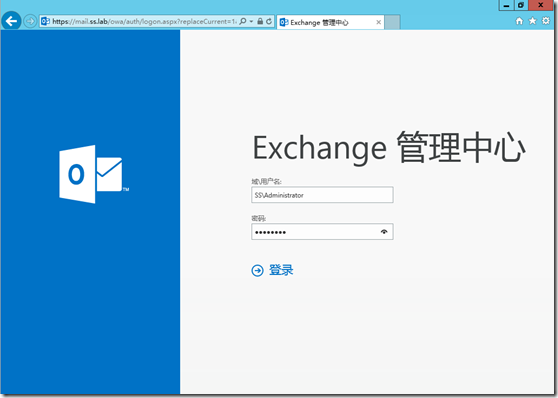Minimize the browser window
This screenshot has height=398, width=558.
(x=506, y=5)
